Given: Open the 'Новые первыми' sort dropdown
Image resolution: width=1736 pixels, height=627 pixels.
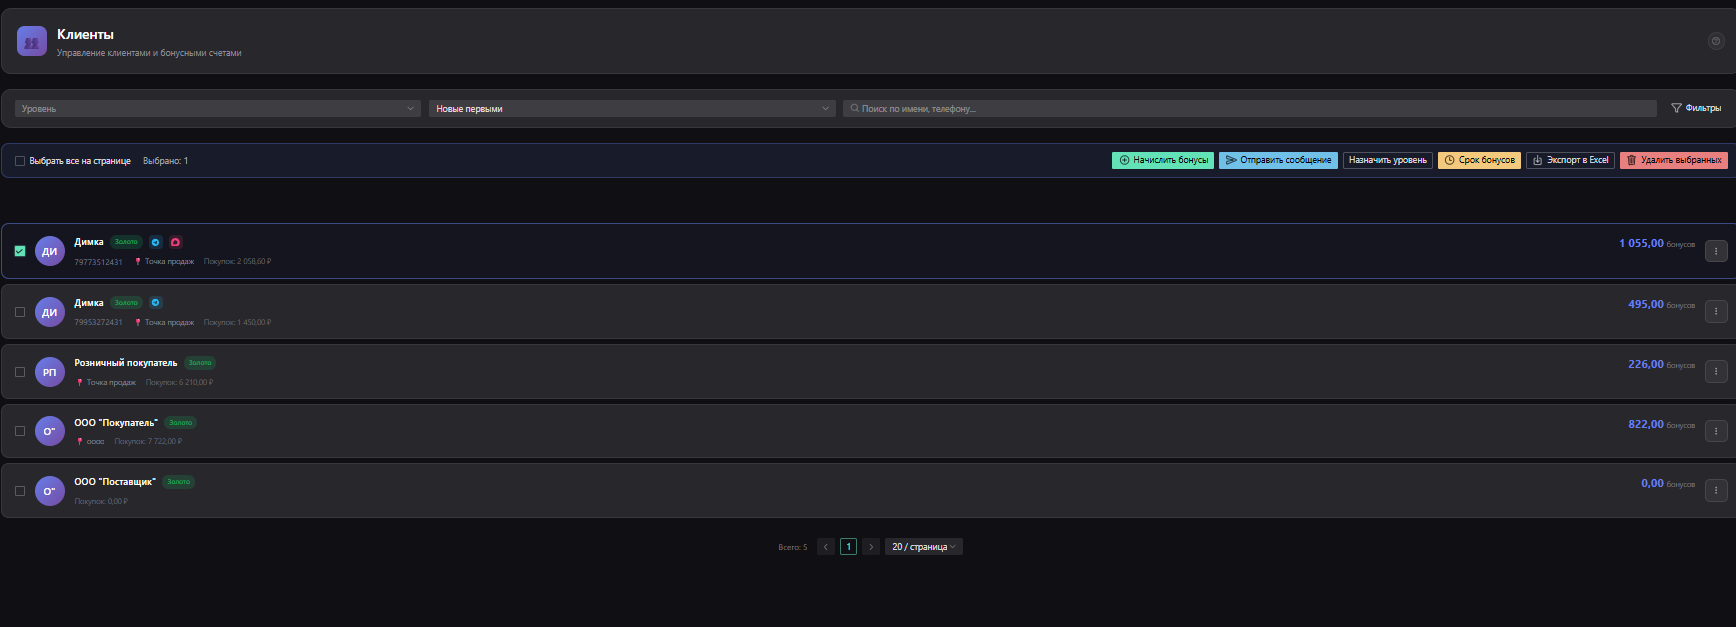Looking at the screenshot, I should pos(632,108).
